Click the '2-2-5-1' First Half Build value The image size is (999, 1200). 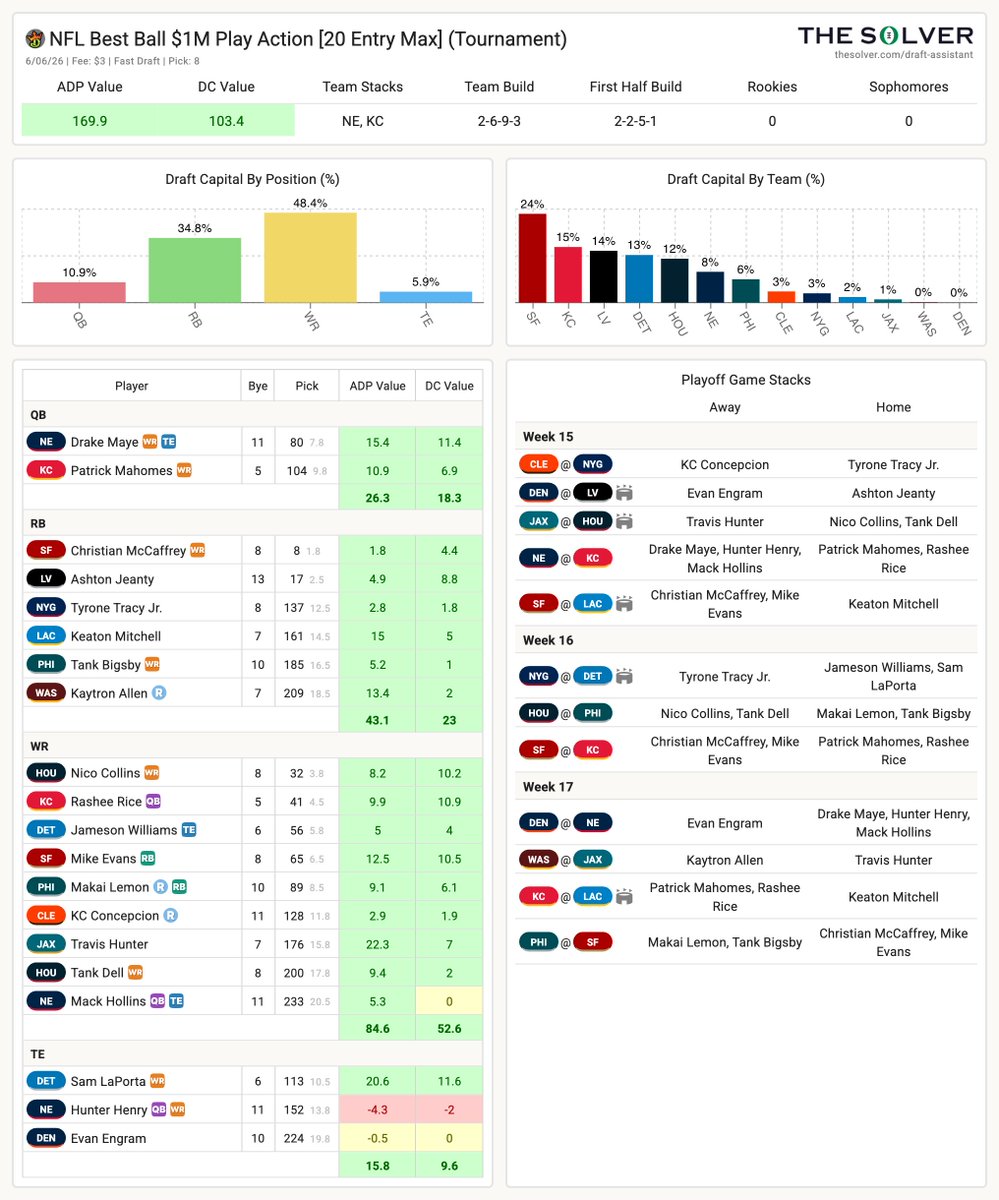point(636,121)
